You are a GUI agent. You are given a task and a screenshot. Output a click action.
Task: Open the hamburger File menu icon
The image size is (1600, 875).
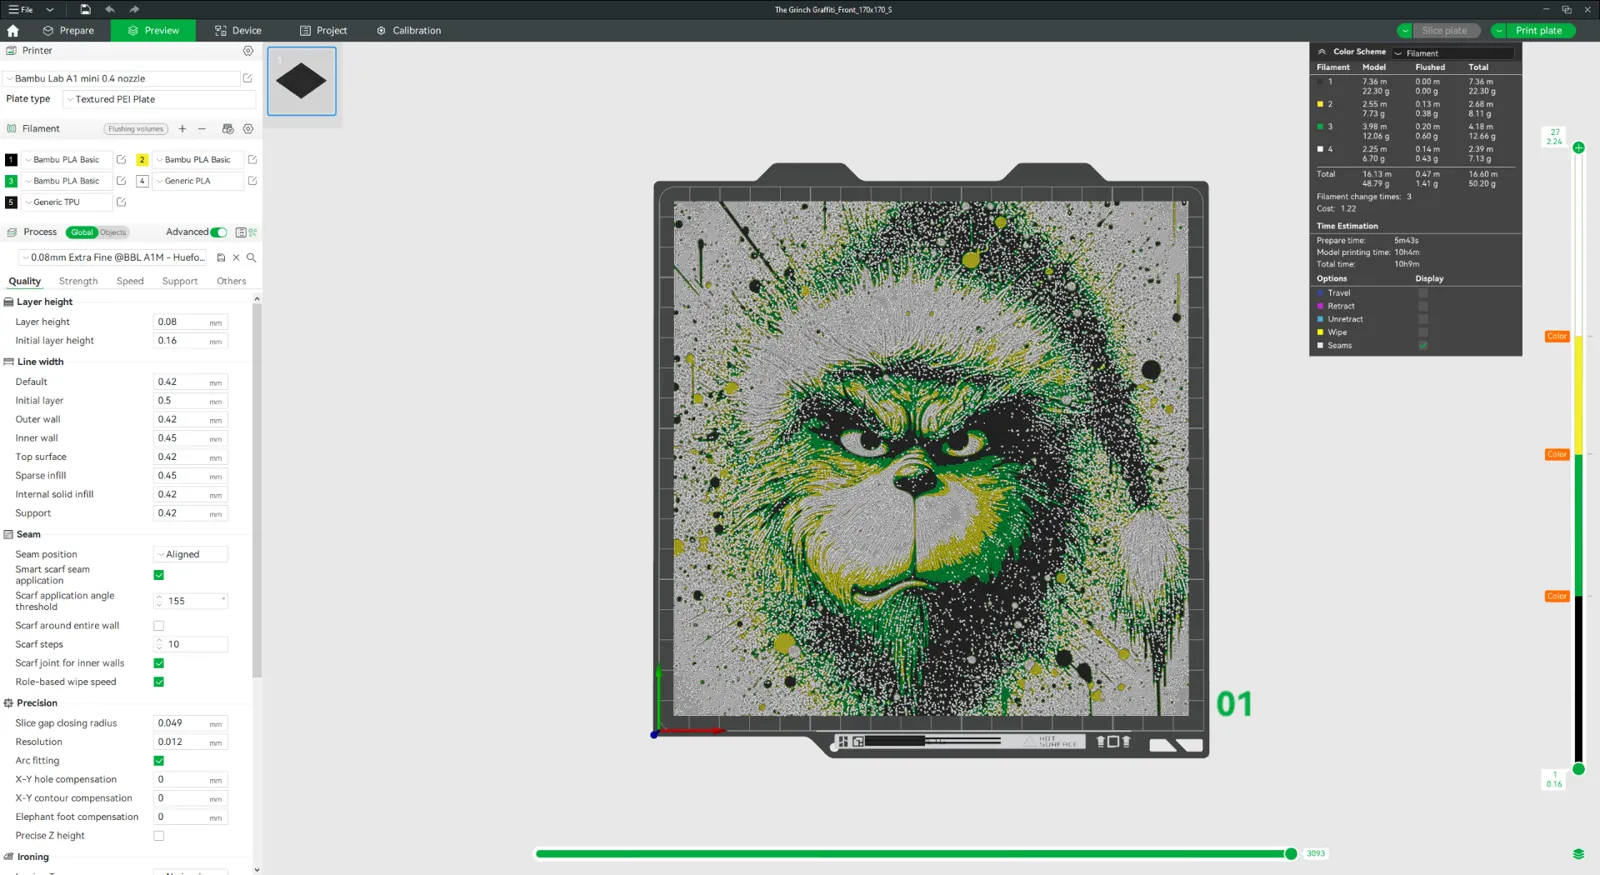click(14, 9)
